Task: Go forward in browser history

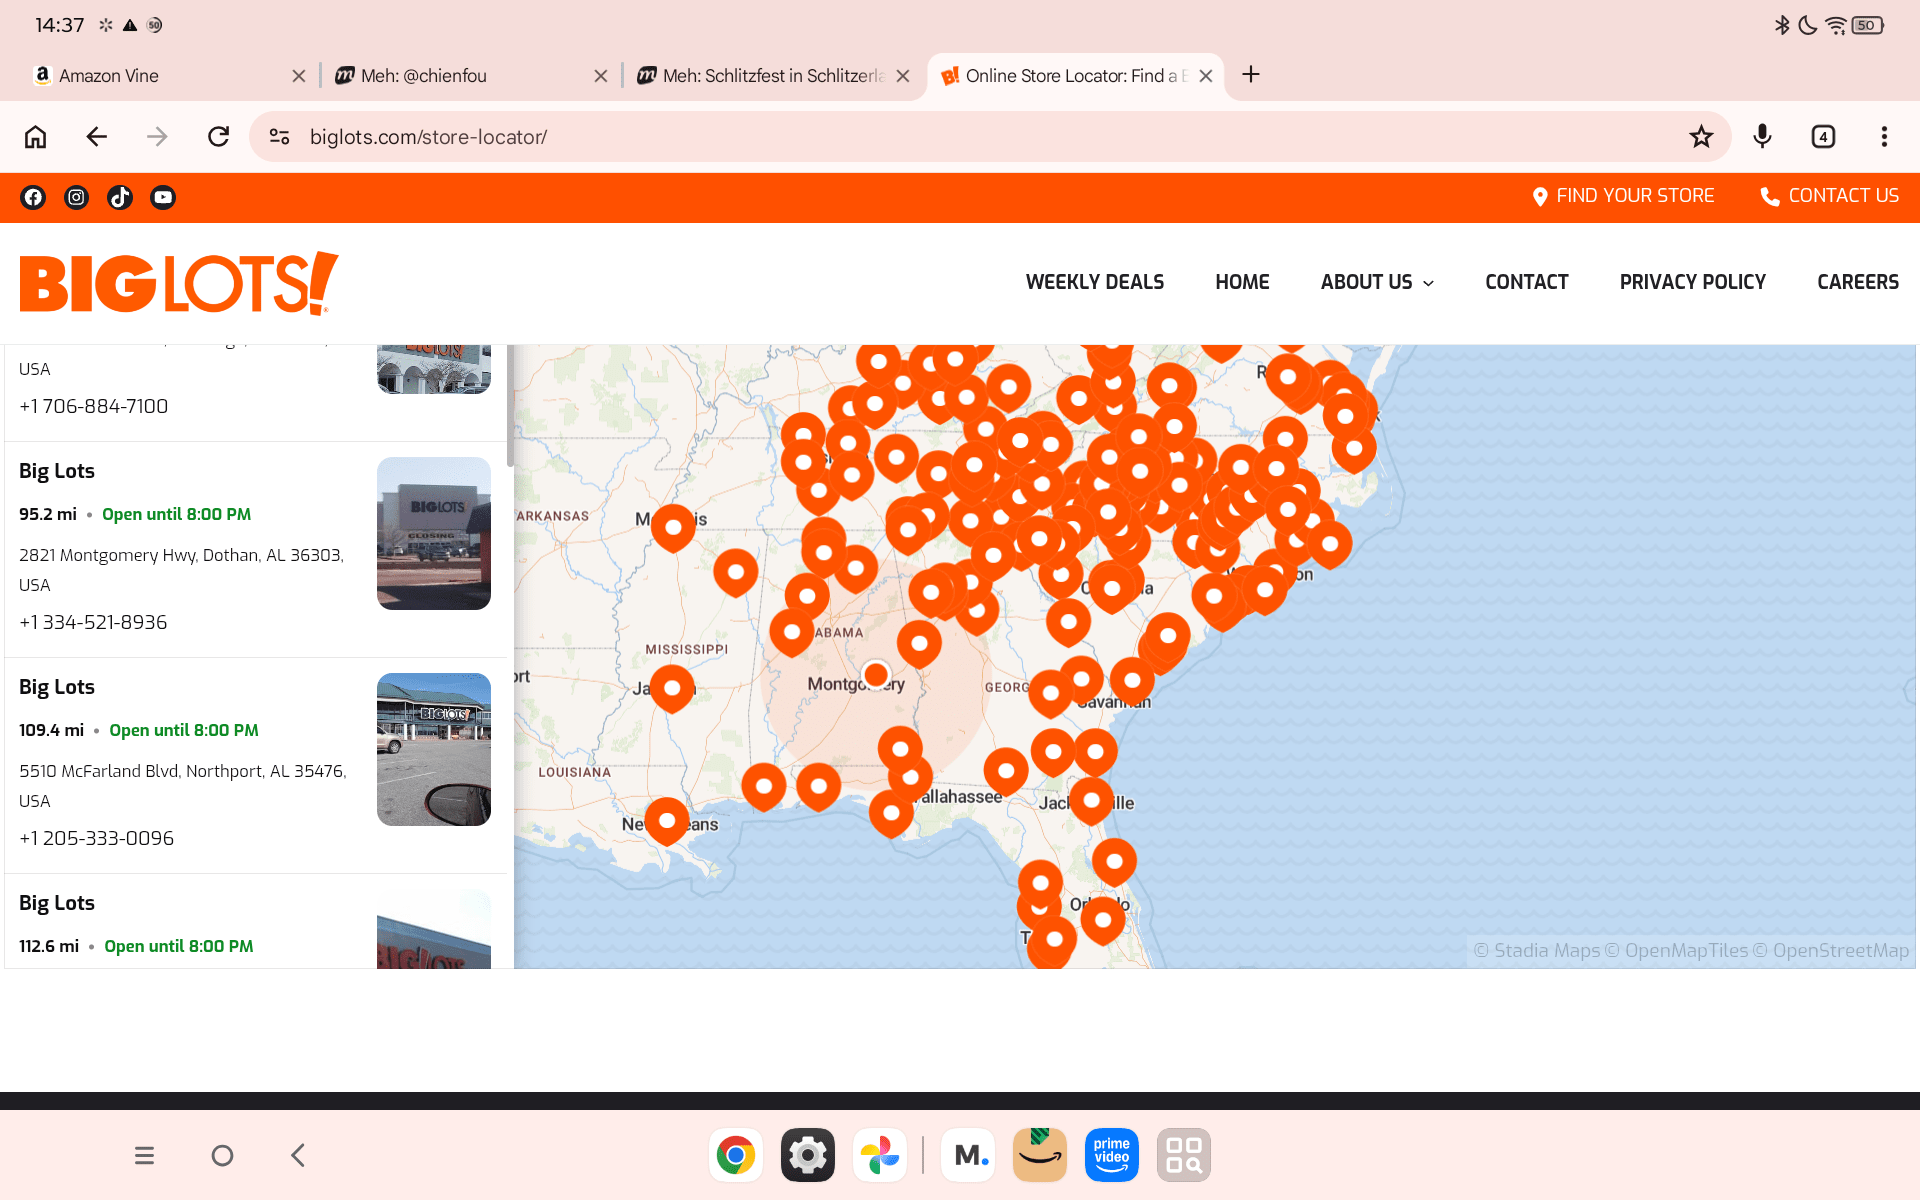Action: 157,137
